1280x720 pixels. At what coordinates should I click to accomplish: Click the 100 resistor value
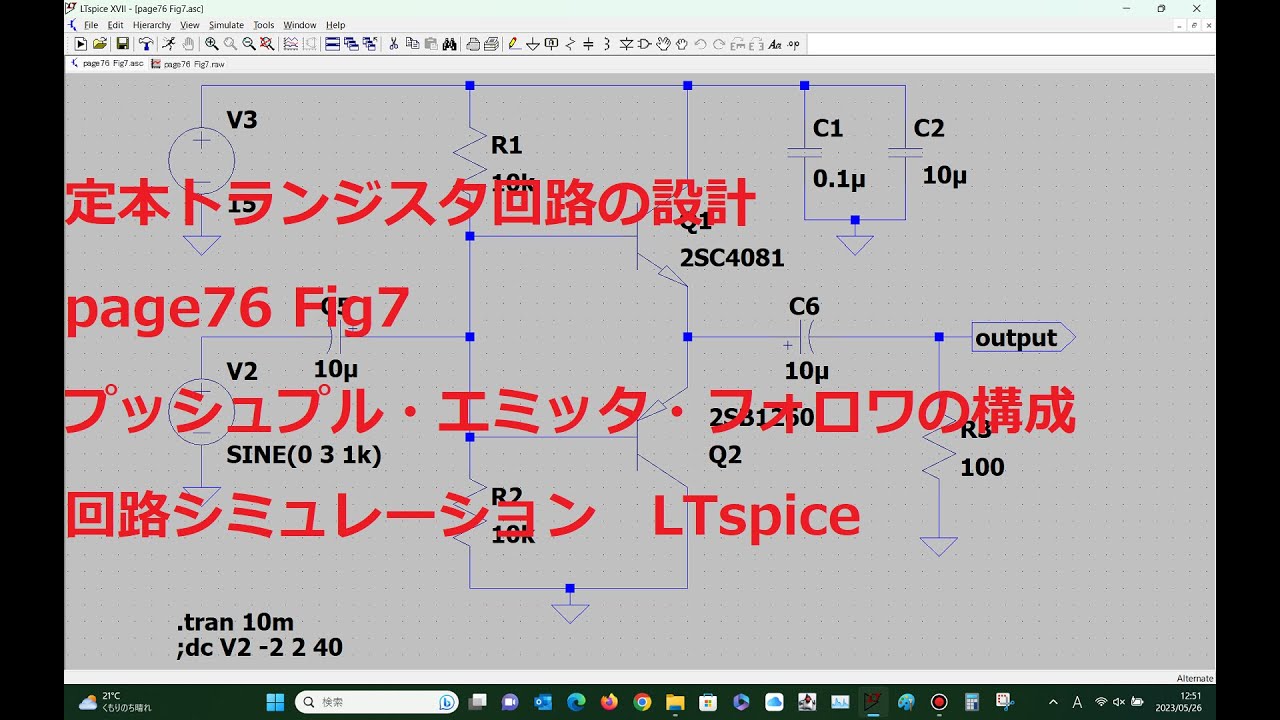tap(982, 467)
